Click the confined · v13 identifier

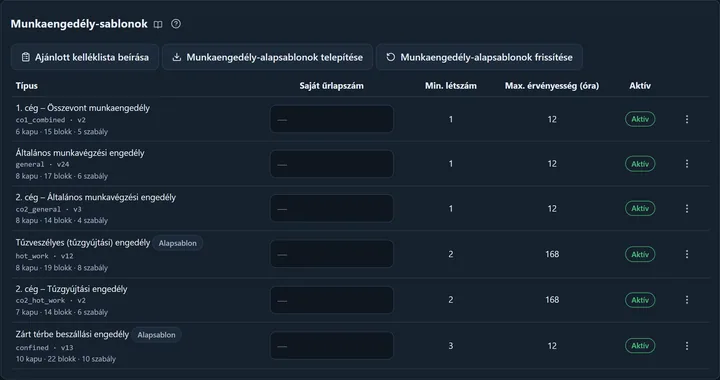[45, 348]
